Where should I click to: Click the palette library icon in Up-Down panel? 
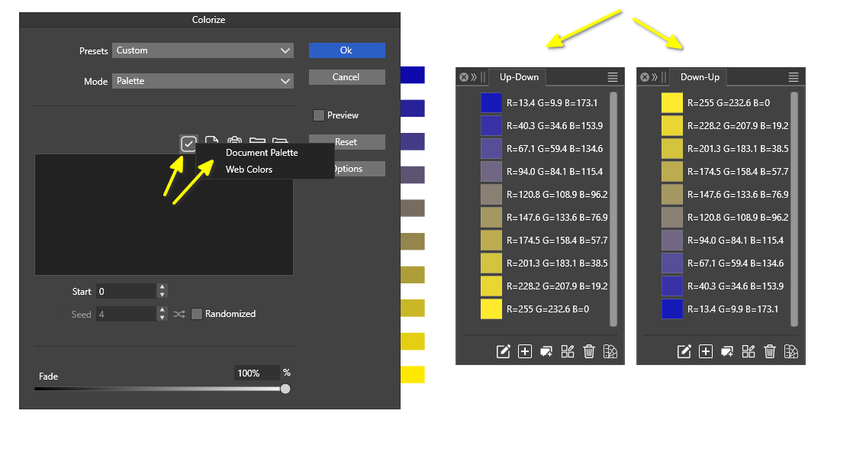pos(610,351)
